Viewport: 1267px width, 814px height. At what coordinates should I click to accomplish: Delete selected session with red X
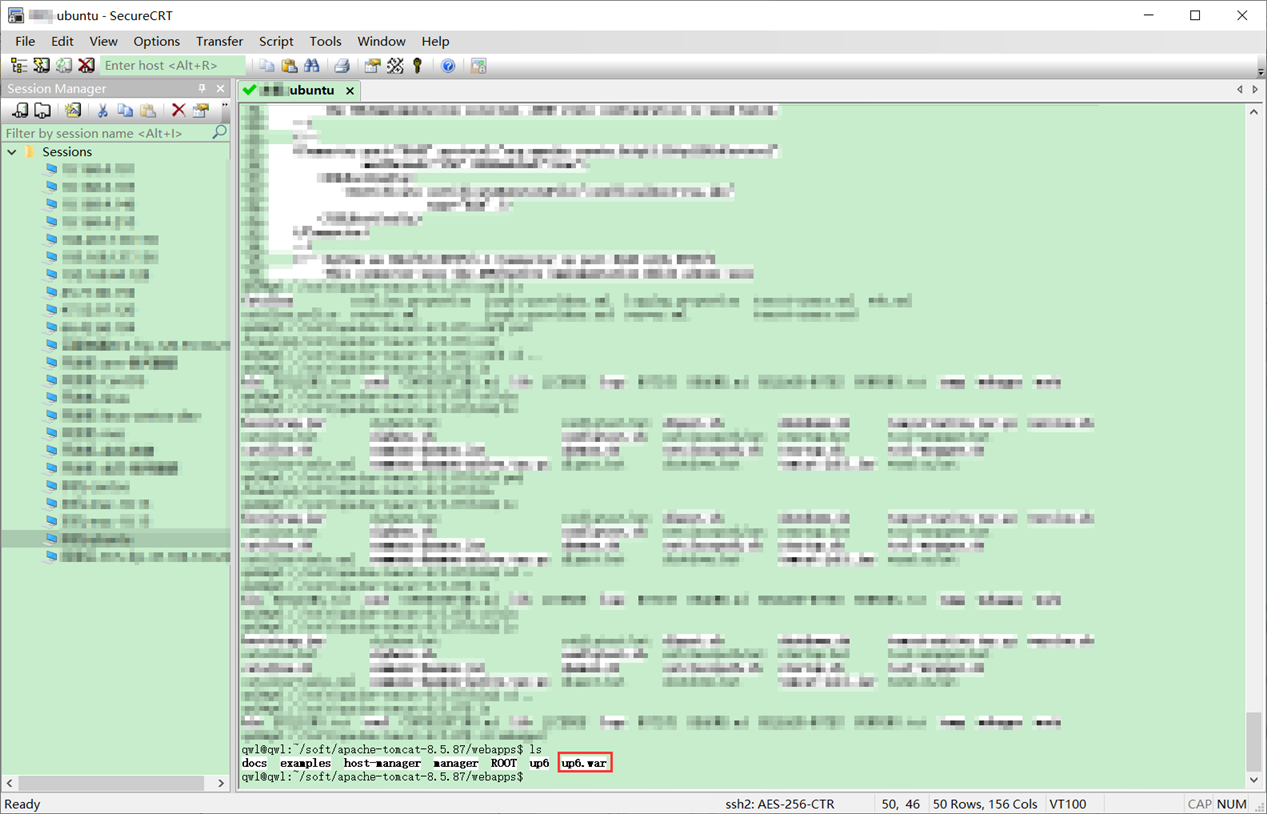coord(178,110)
